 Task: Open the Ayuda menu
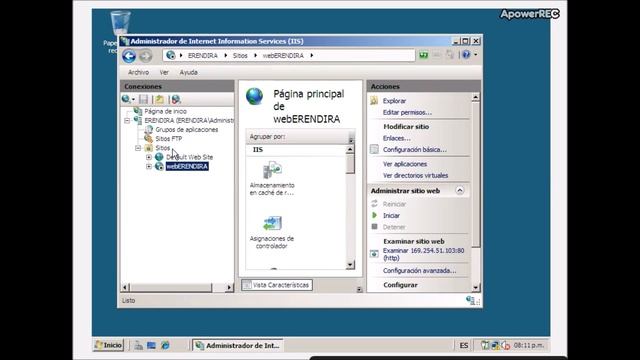tap(189, 72)
